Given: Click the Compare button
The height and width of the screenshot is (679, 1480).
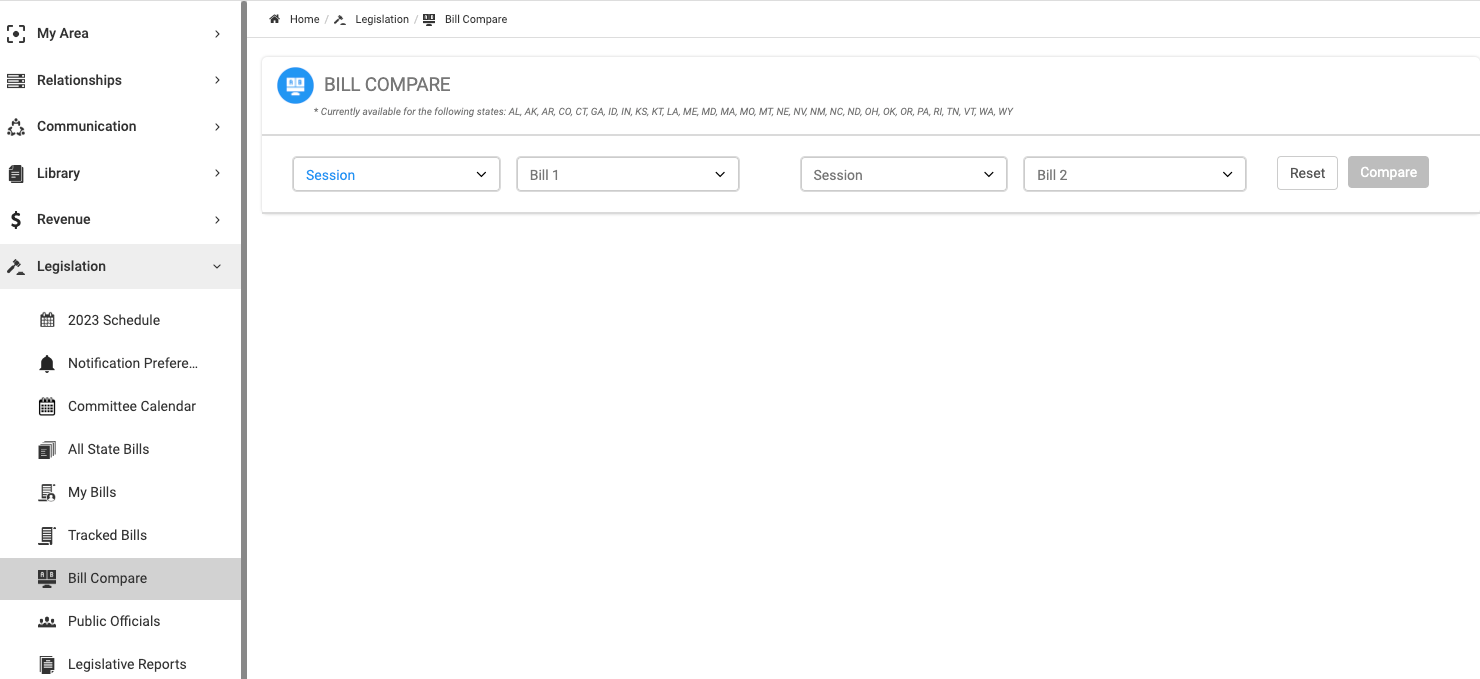Looking at the screenshot, I should (1388, 172).
